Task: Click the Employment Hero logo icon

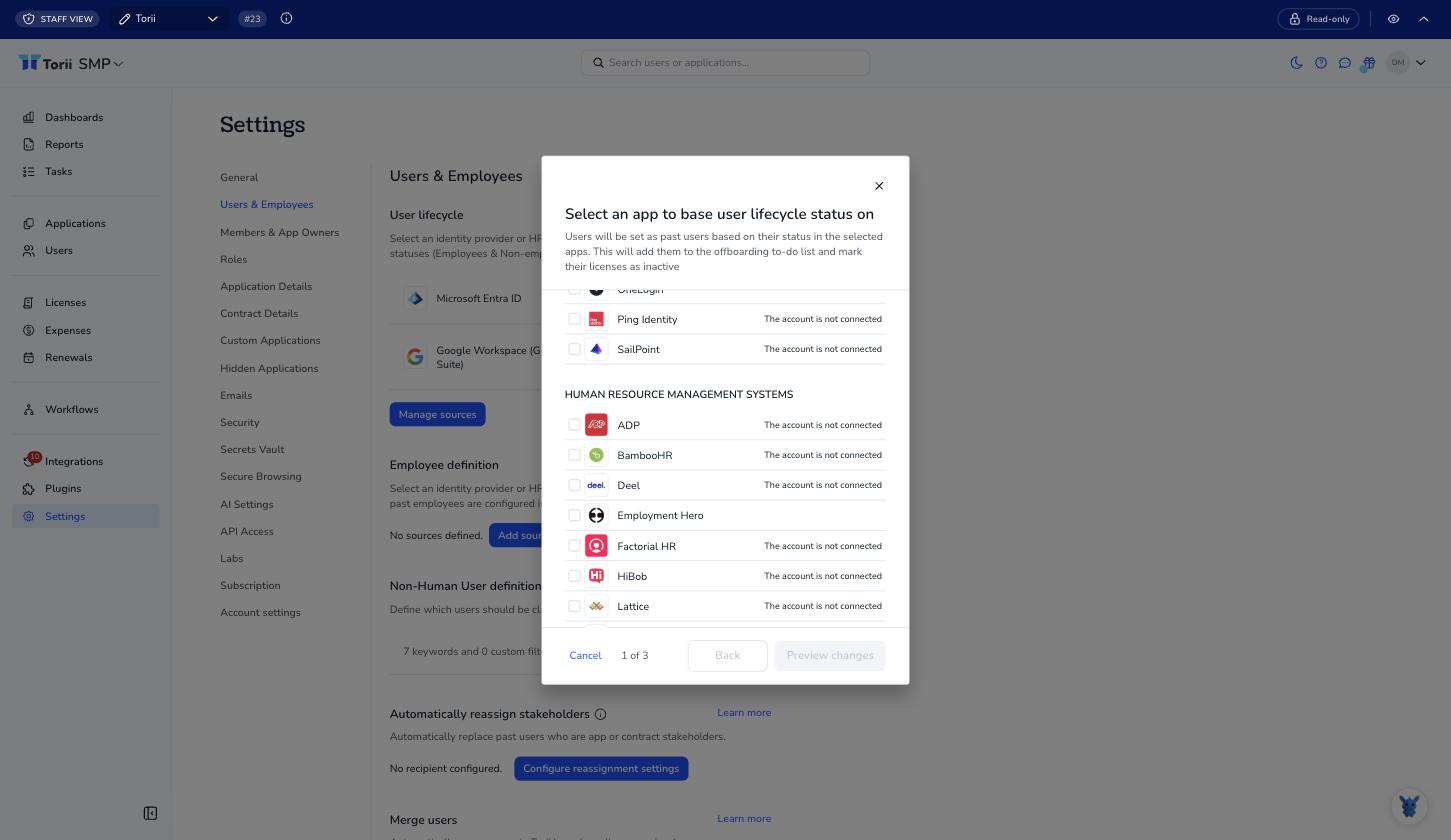Action: click(x=596, y=515)
